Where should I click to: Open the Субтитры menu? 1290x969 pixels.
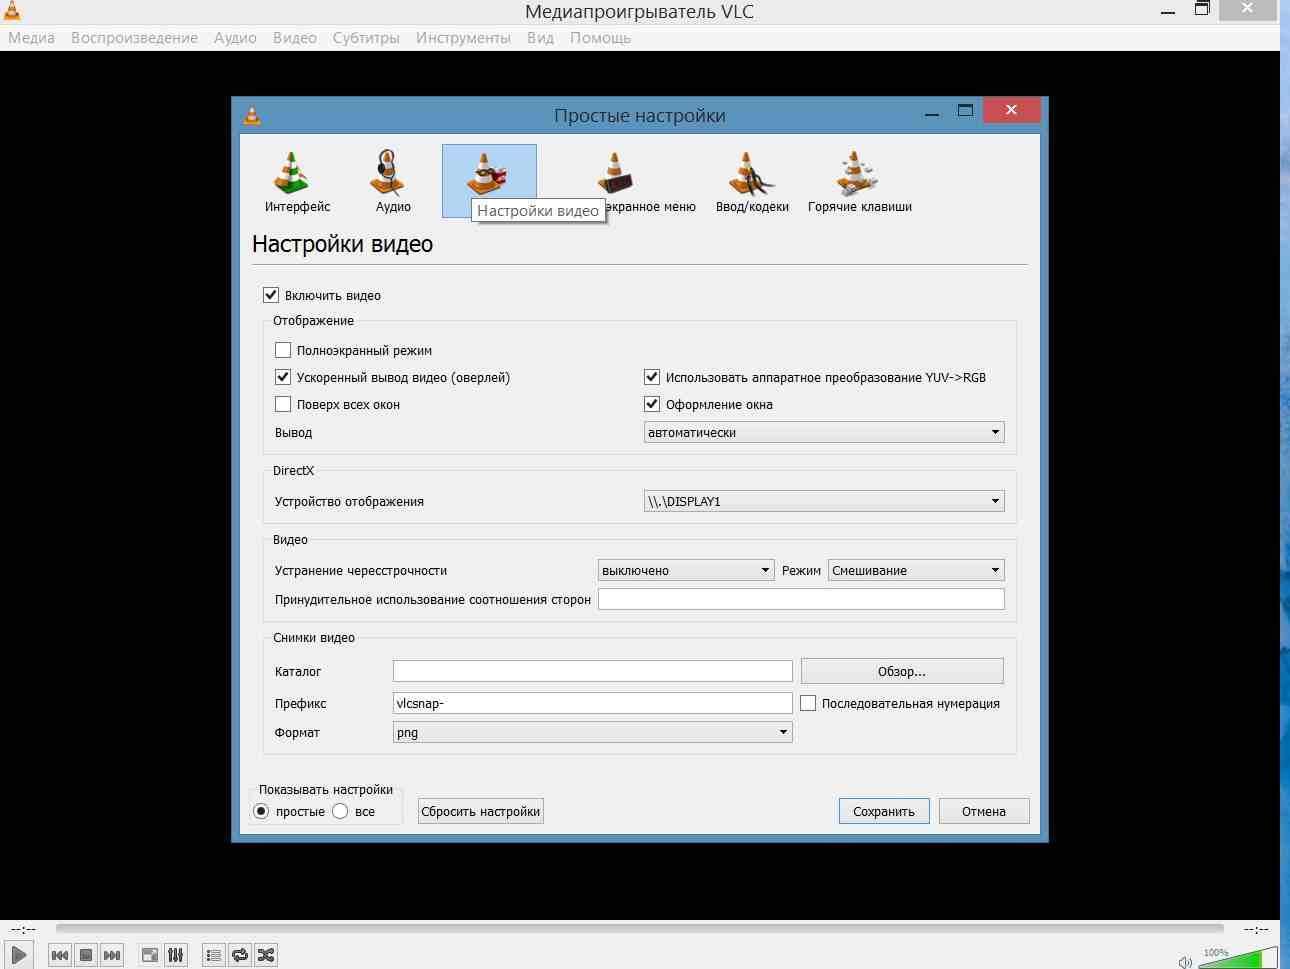366,38
